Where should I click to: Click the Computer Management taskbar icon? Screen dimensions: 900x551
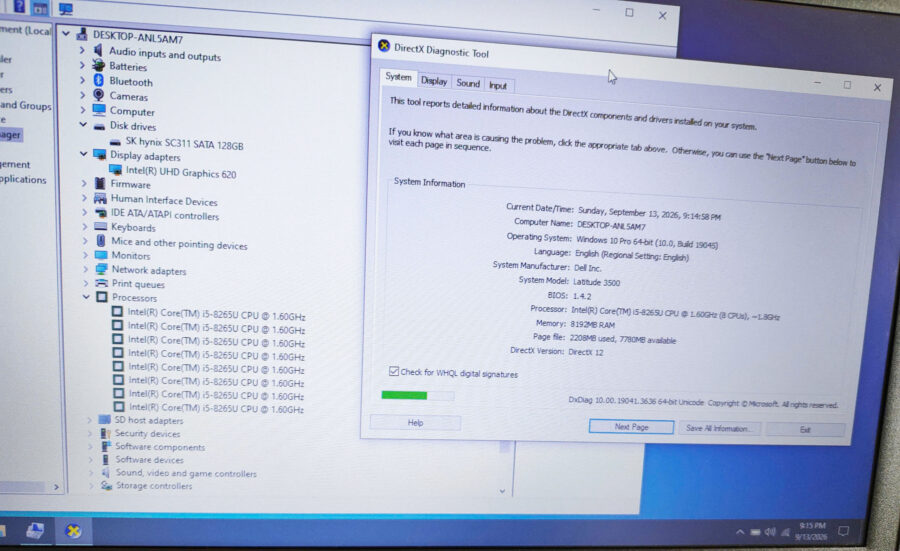tap(35, 531)
